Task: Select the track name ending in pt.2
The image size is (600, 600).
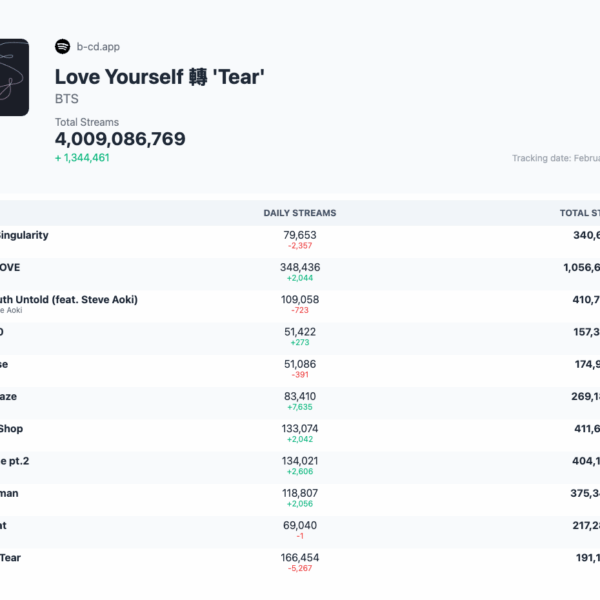Action: pyautogui.click(x=15, y=461)
